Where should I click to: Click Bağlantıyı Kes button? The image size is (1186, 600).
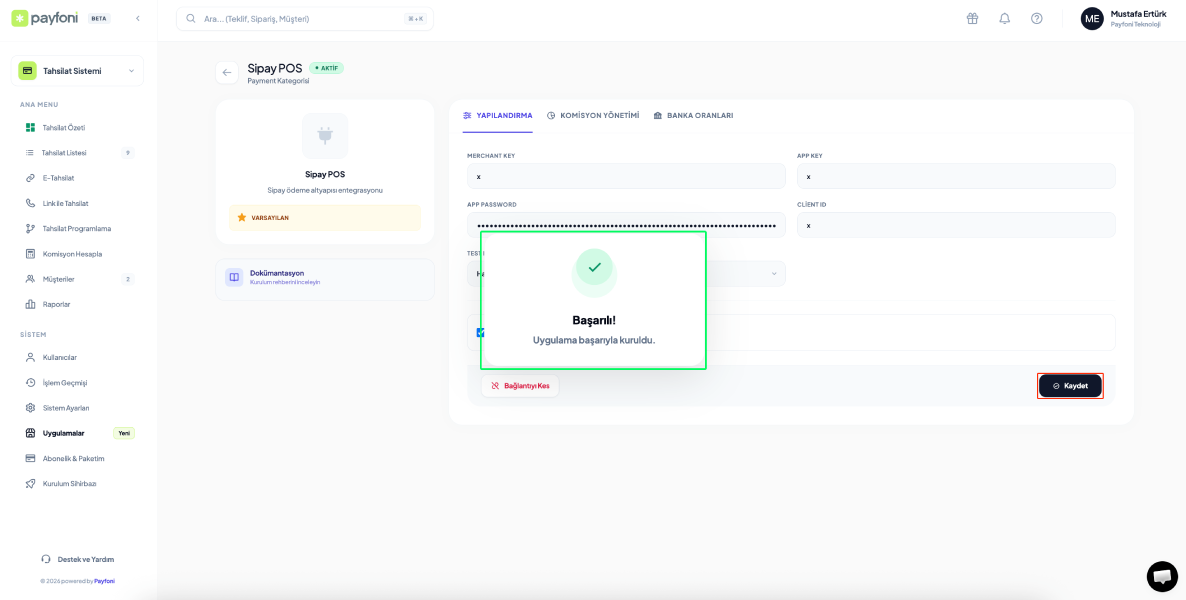tap(520, 386)
